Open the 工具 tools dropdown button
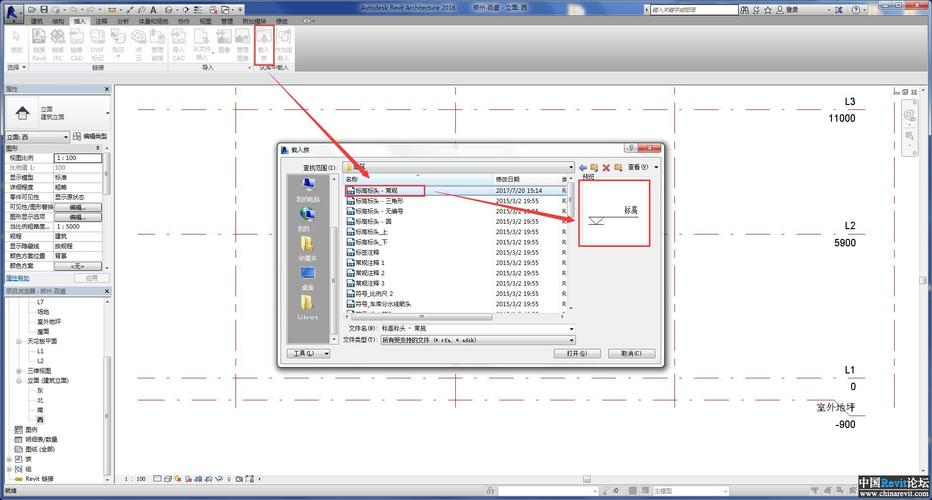 [309, 353]
